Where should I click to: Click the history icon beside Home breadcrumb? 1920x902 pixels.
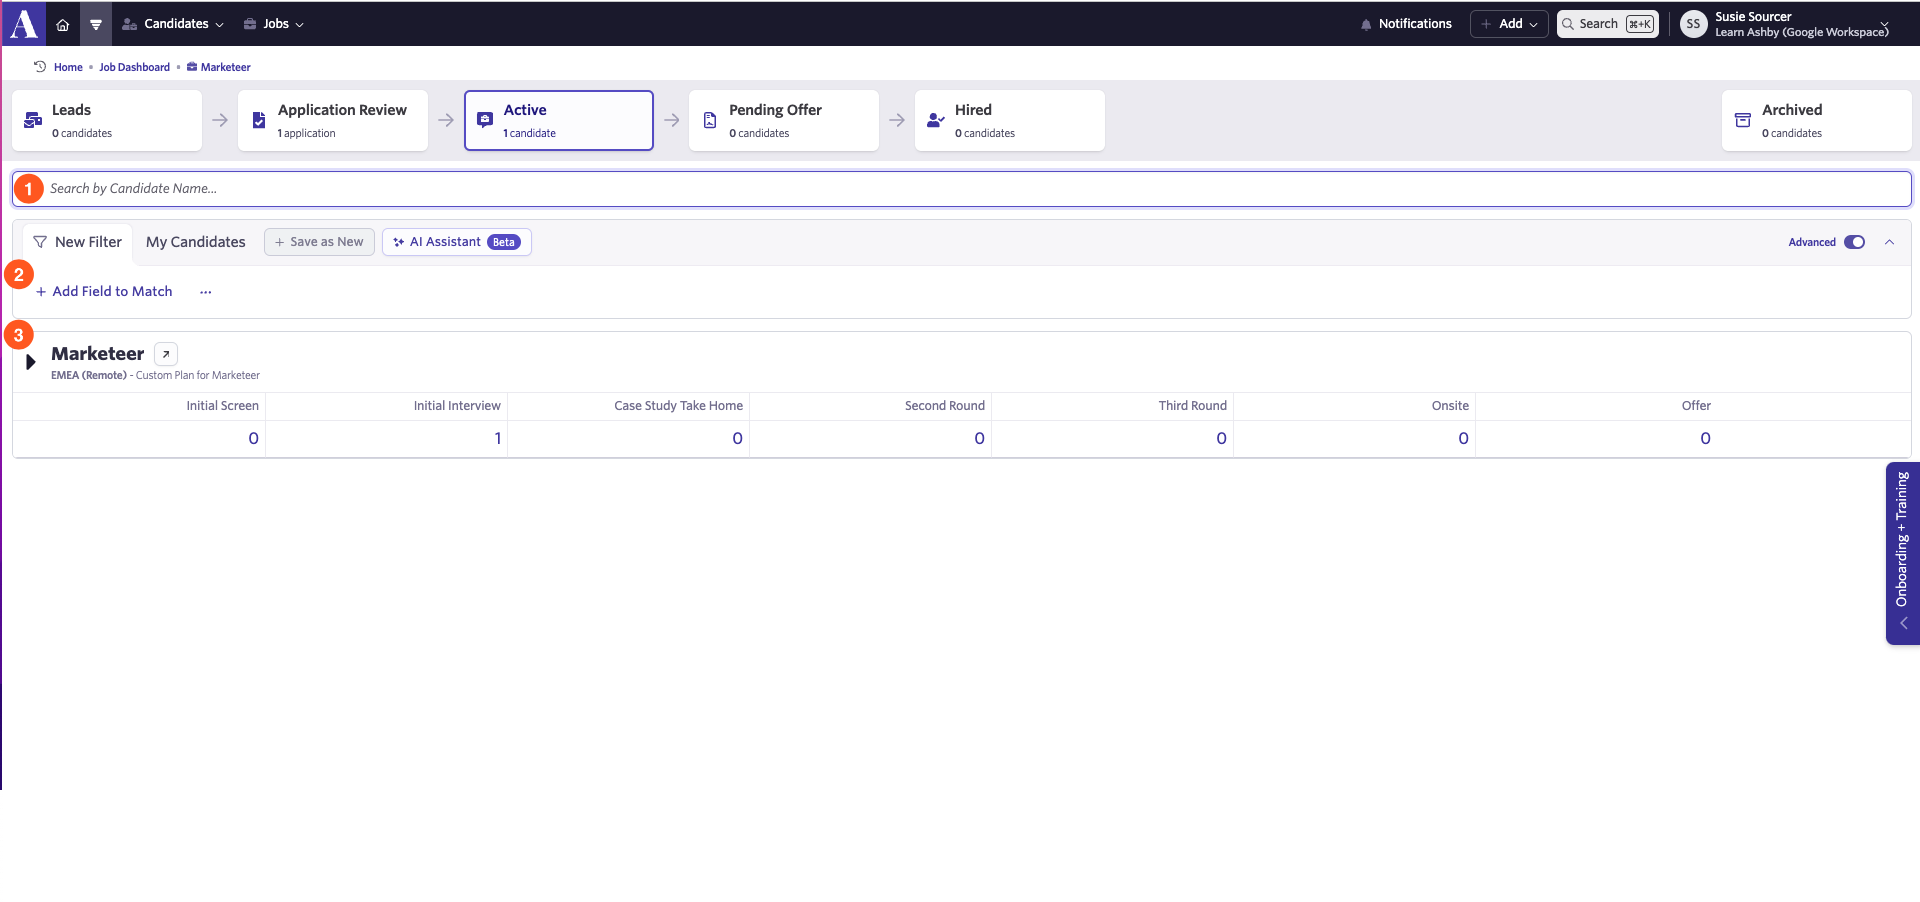pos(40,67)
